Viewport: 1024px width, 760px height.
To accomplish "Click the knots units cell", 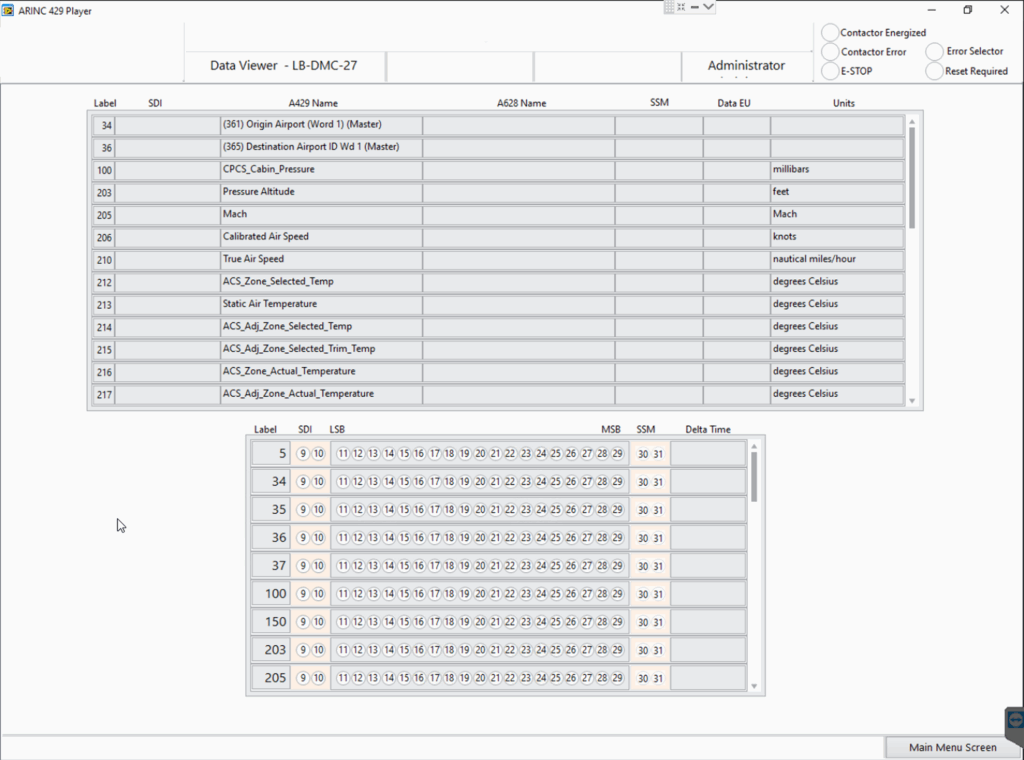I will (837, 238).
